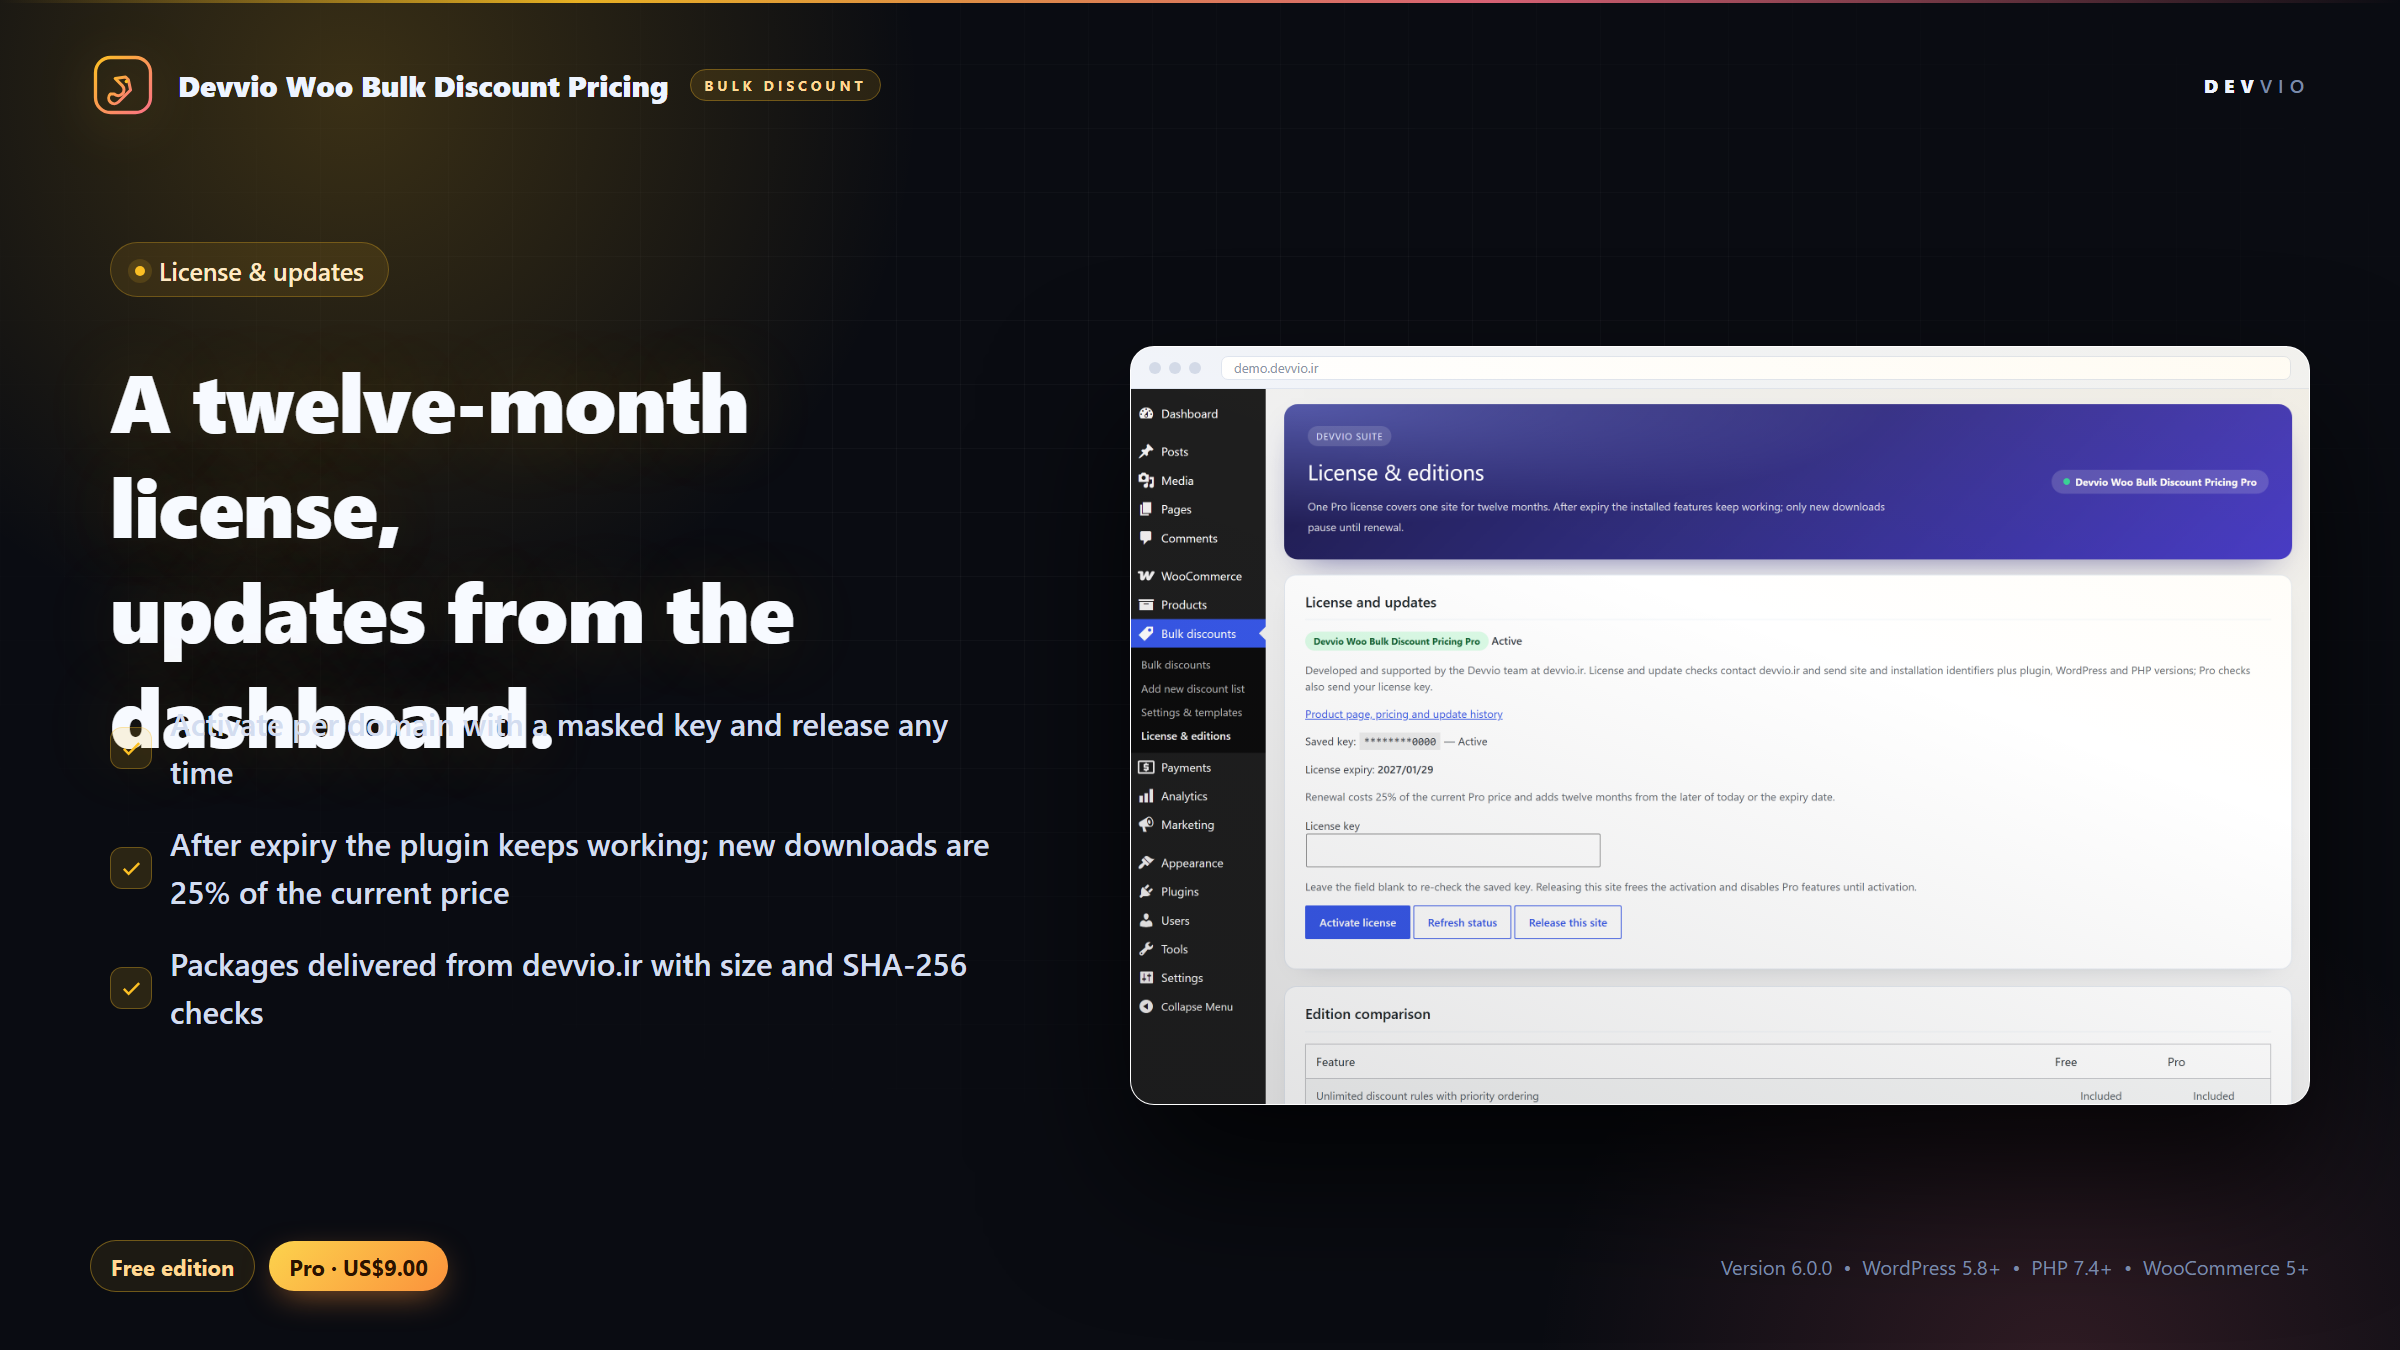Click the Activate license button
The image size is (2400, 1350).
[x=1357, y=922]
